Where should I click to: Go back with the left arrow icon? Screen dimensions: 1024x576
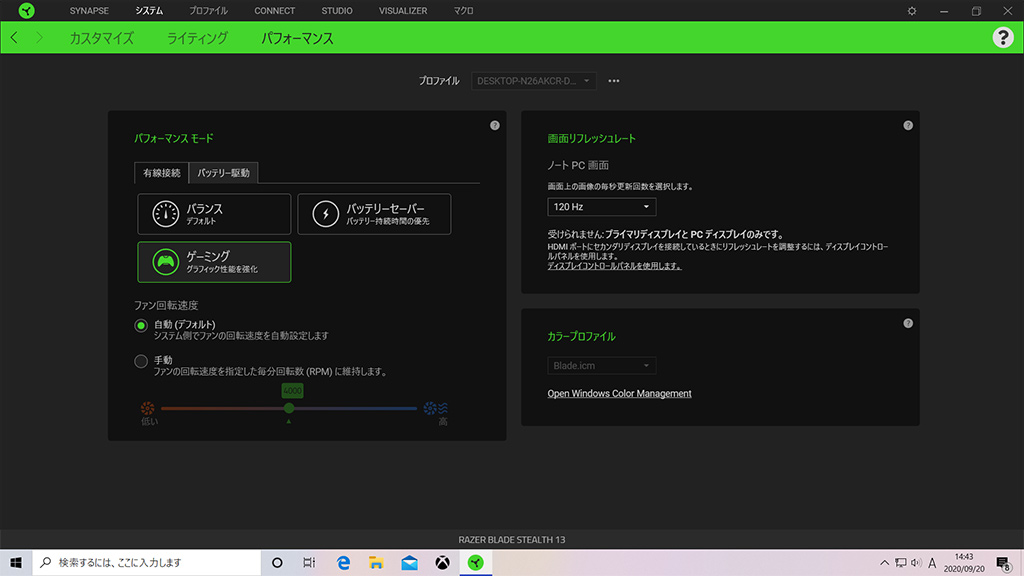(15, 38)
